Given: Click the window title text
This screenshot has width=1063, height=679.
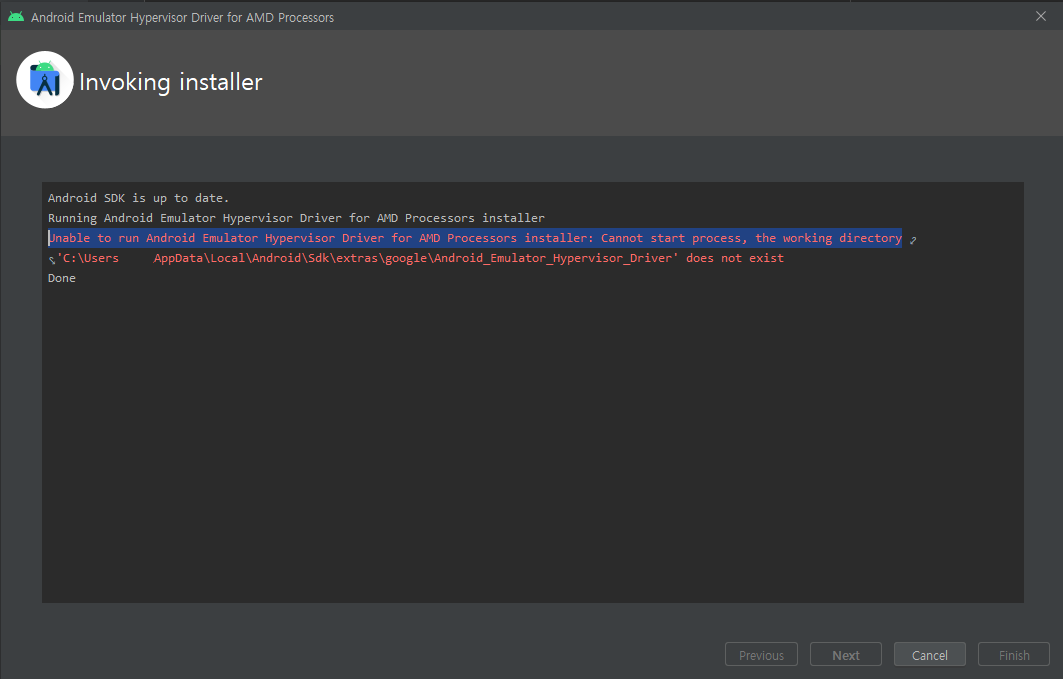Looking at the screenshot, I should click(x=182, y=17).
